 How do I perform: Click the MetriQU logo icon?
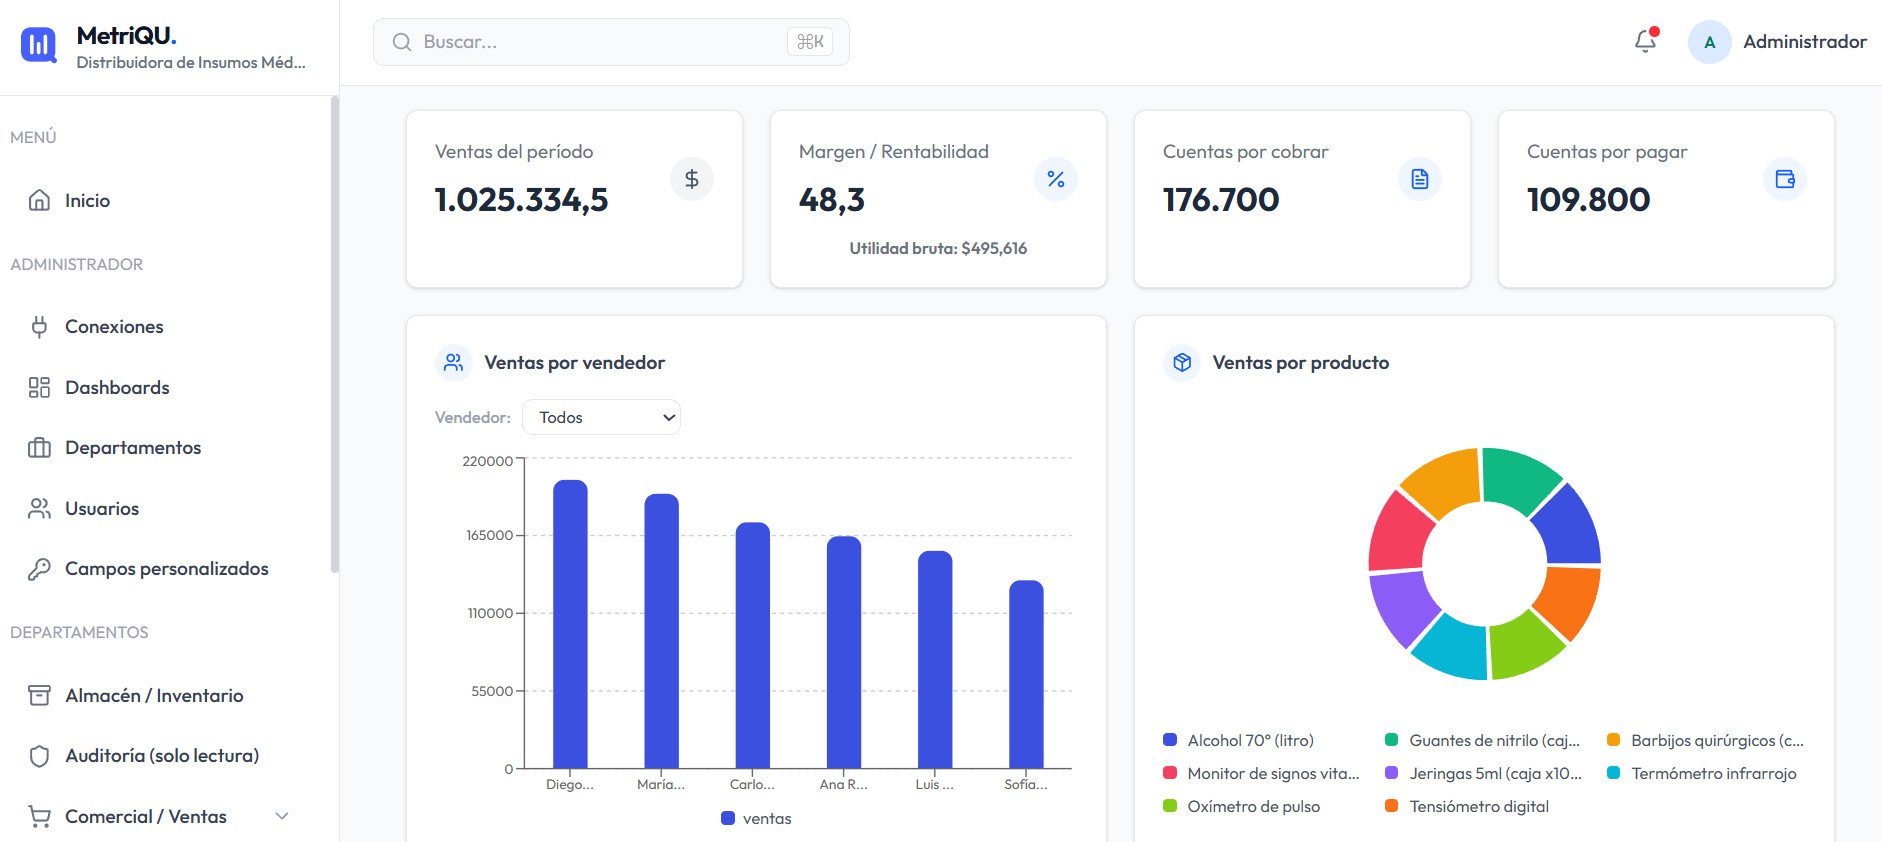39,44
